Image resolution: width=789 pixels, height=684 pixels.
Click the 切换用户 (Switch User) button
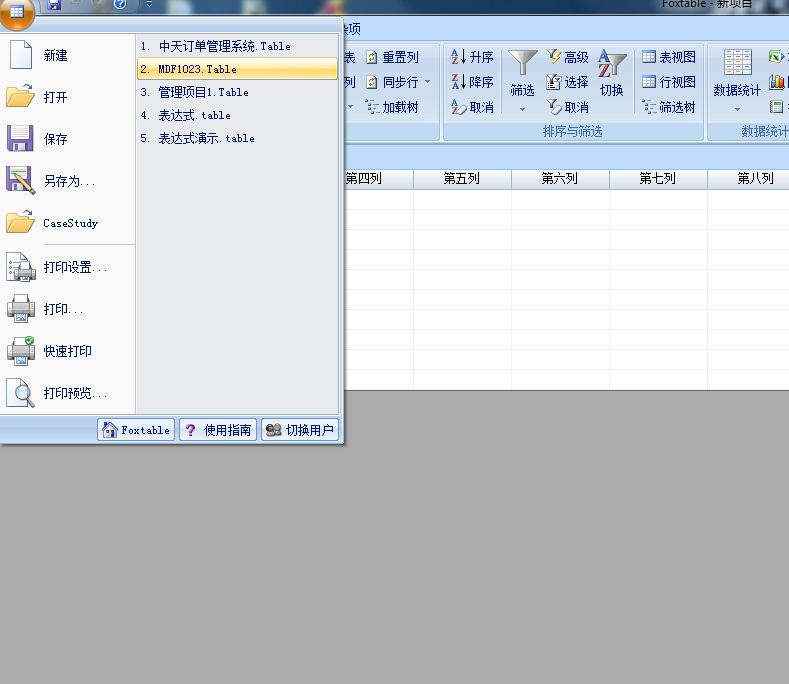pos(300,430)
